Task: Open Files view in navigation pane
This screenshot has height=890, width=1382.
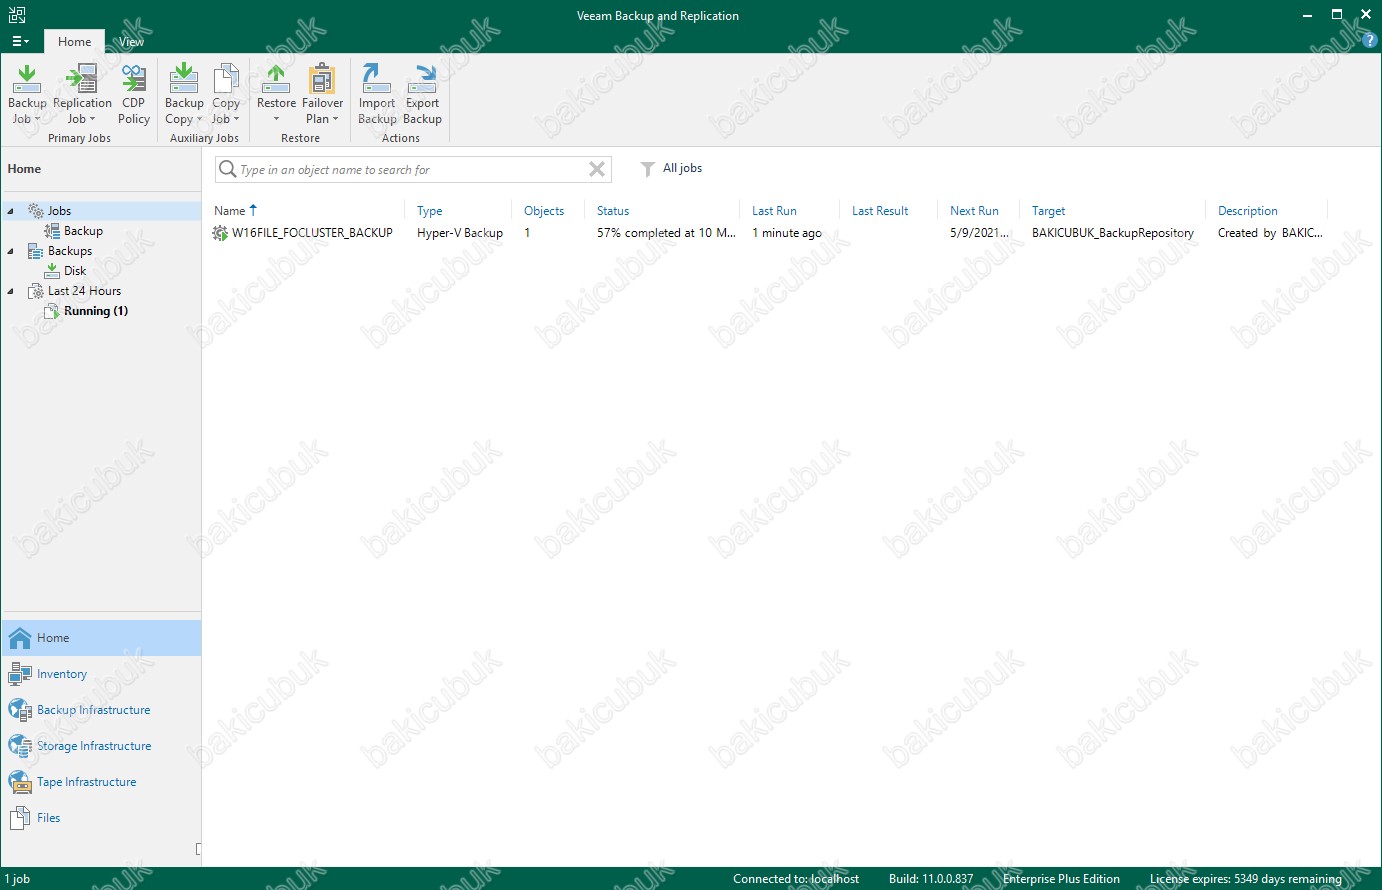Action: pos(101,818)
